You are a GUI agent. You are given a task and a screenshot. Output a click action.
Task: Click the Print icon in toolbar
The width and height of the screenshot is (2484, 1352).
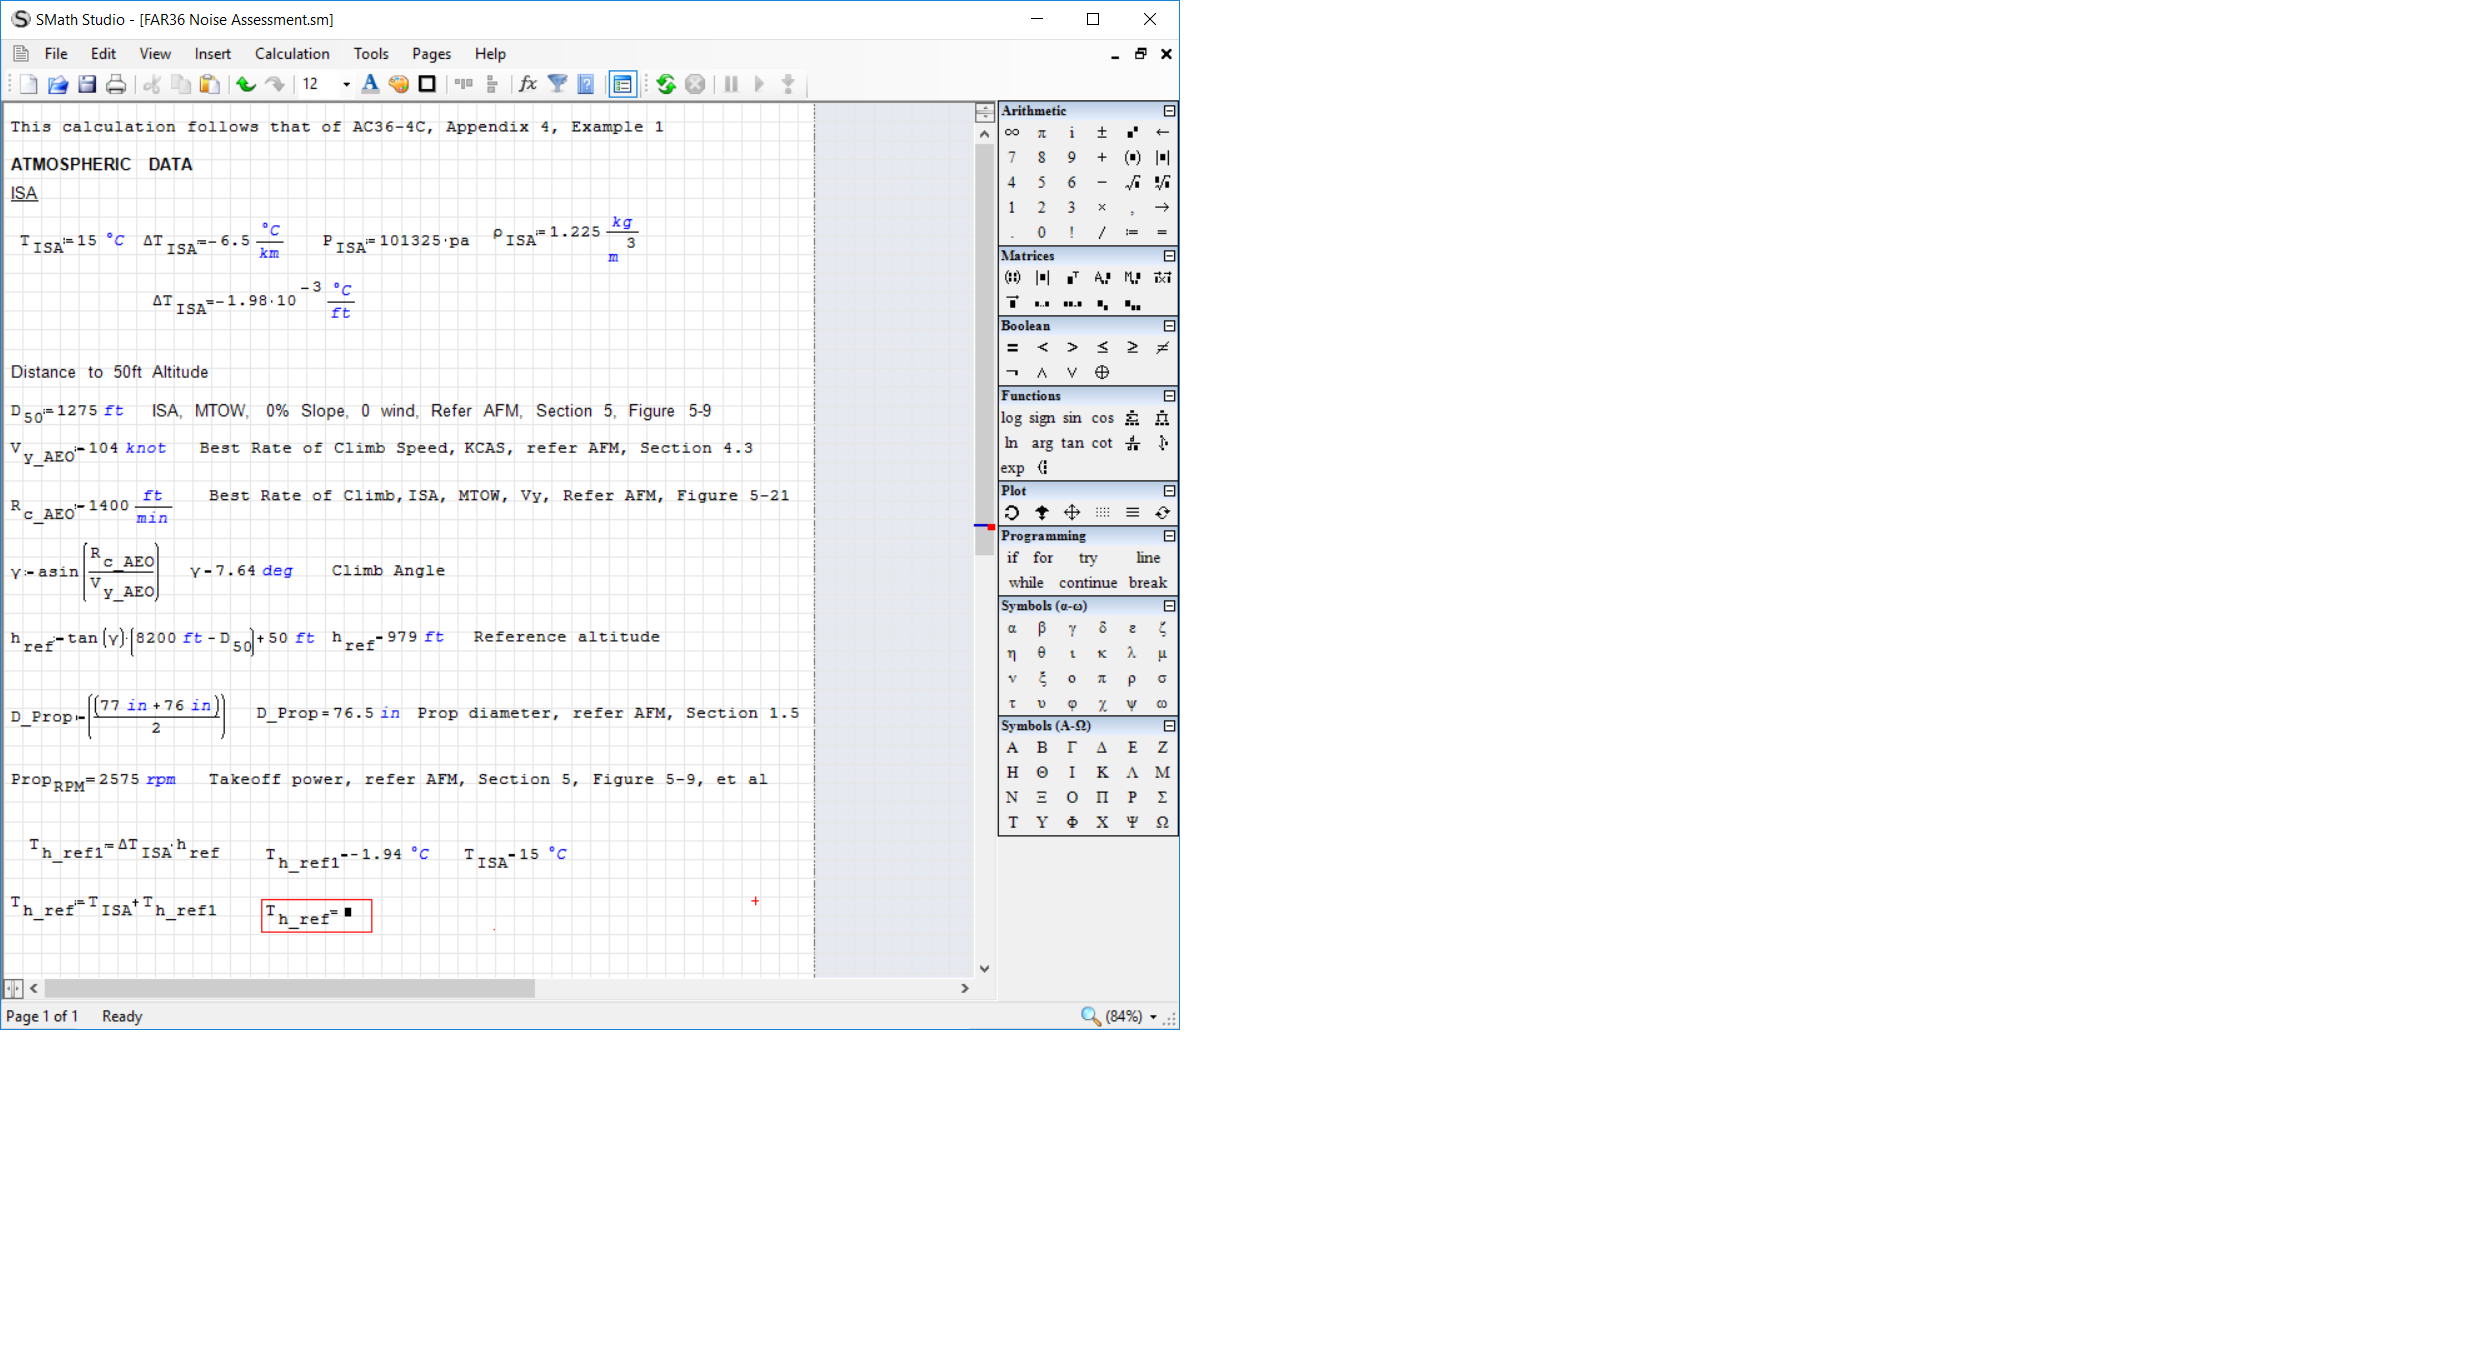tap(116, 84)
